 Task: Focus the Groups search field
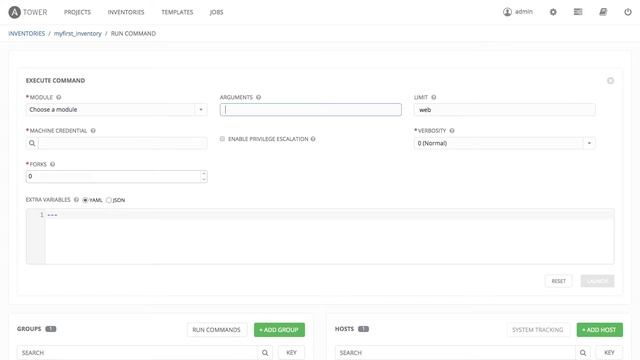[x=138, y=353]
